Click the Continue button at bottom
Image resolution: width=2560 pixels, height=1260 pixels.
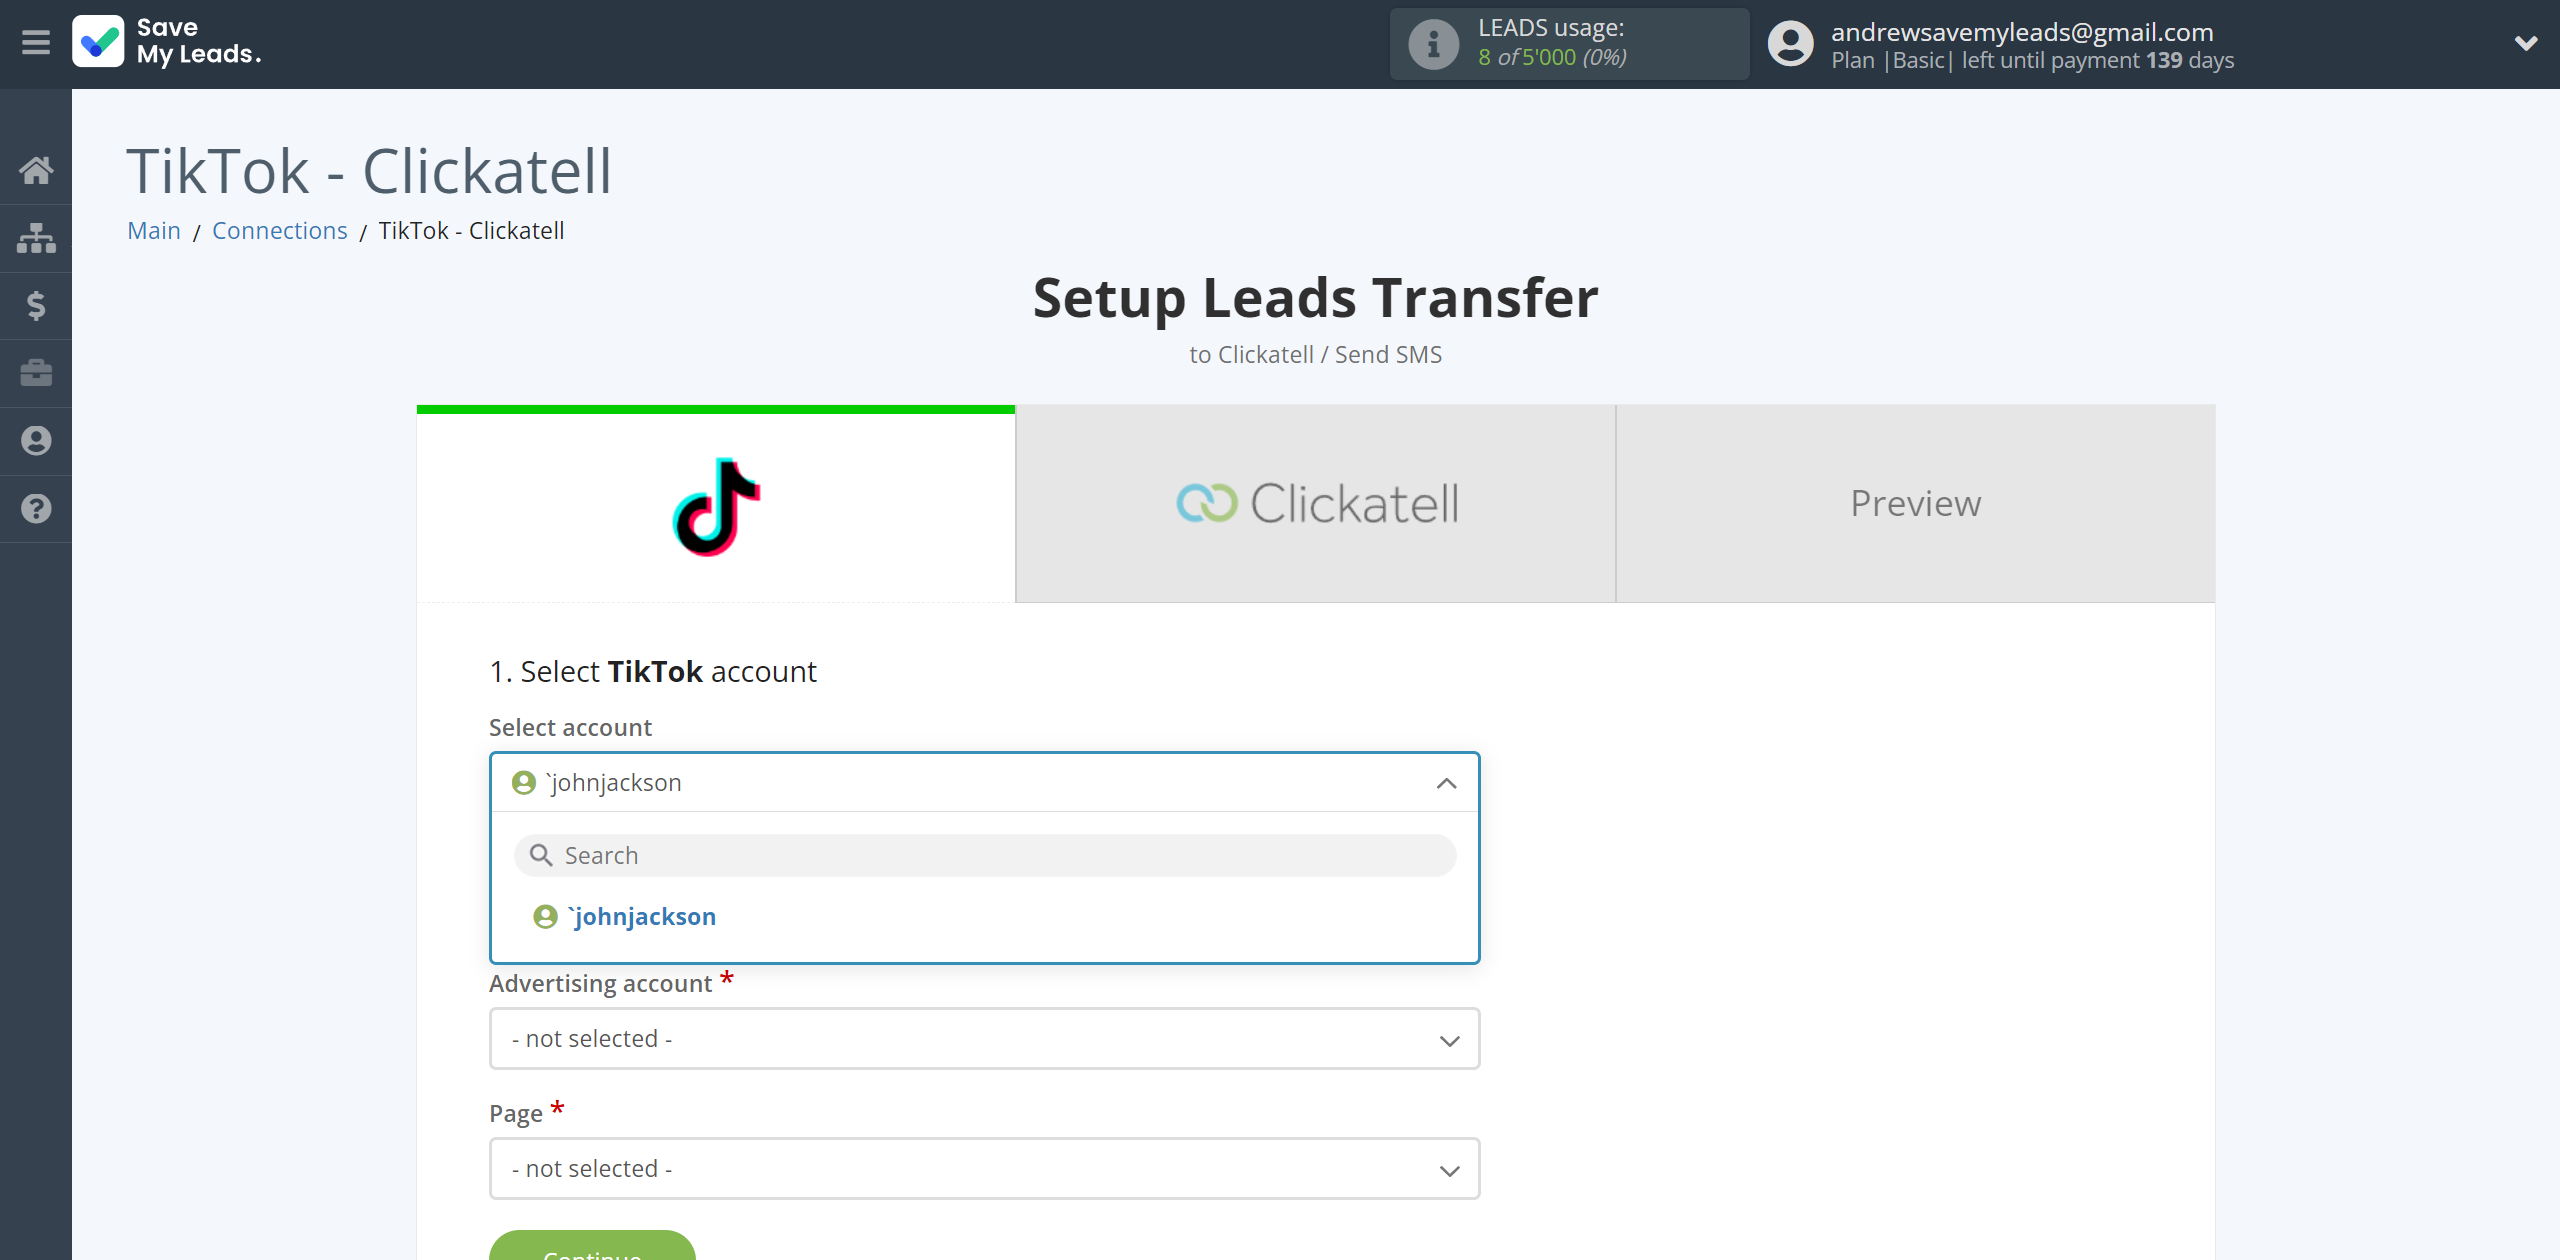pos(596,1250)
